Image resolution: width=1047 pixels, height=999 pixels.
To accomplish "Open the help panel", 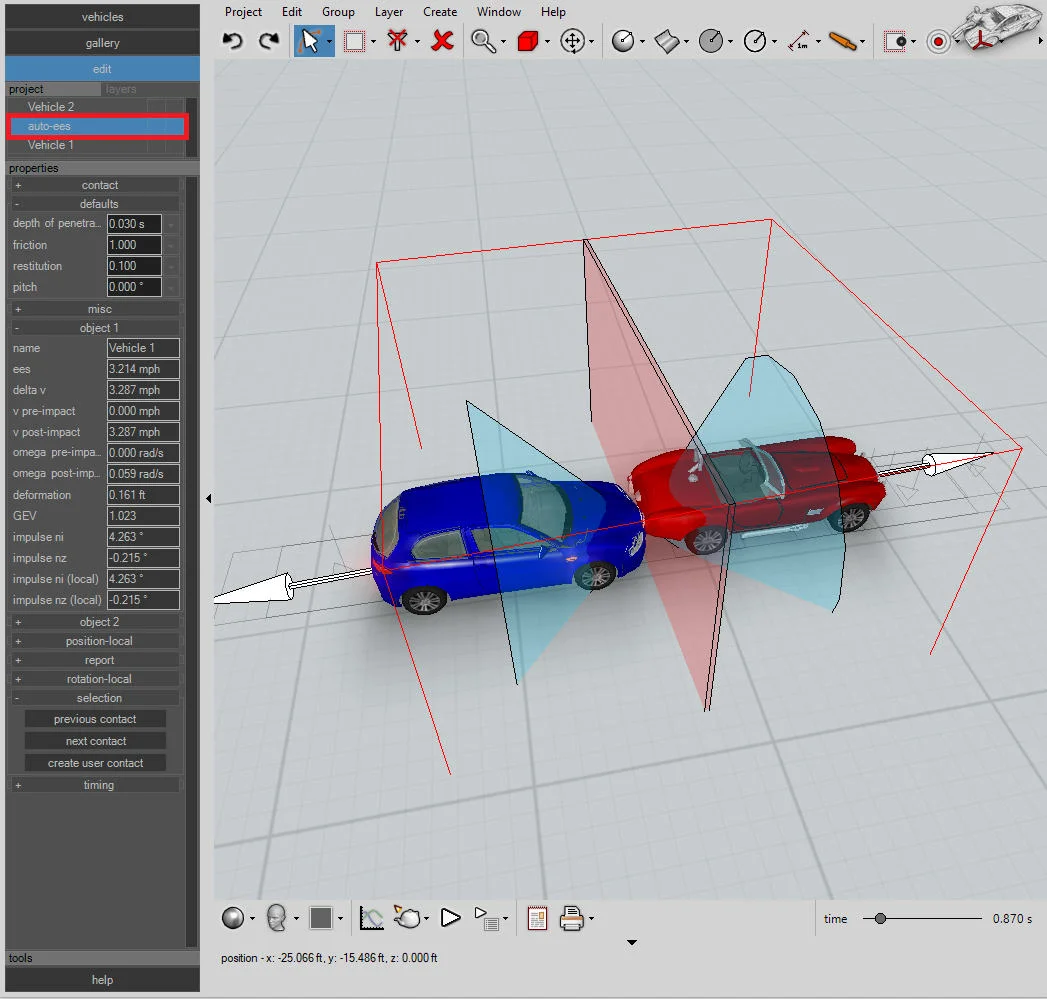I will (102, 980).
